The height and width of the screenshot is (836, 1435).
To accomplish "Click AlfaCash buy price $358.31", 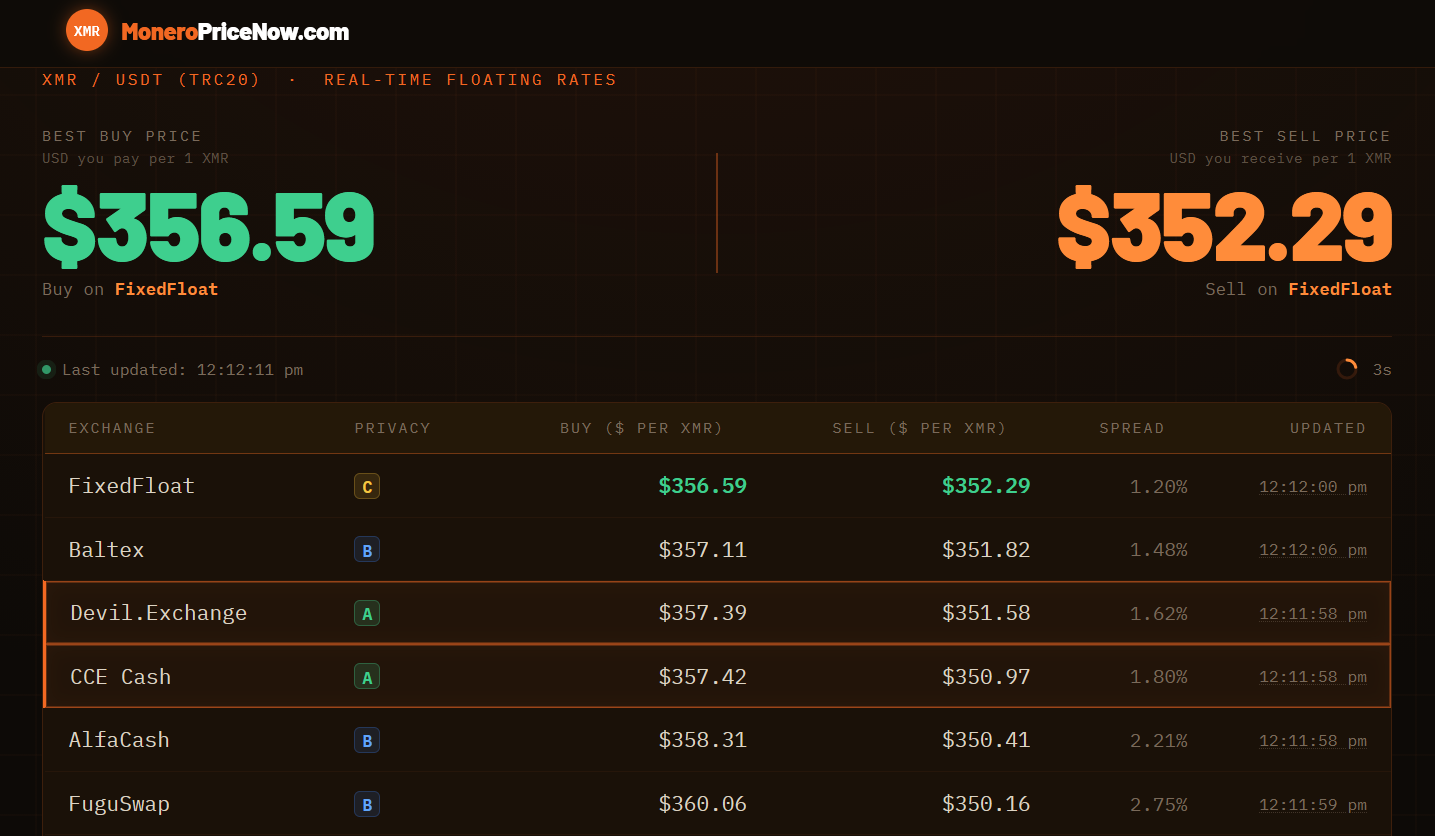I will click(x=703, y=740).
